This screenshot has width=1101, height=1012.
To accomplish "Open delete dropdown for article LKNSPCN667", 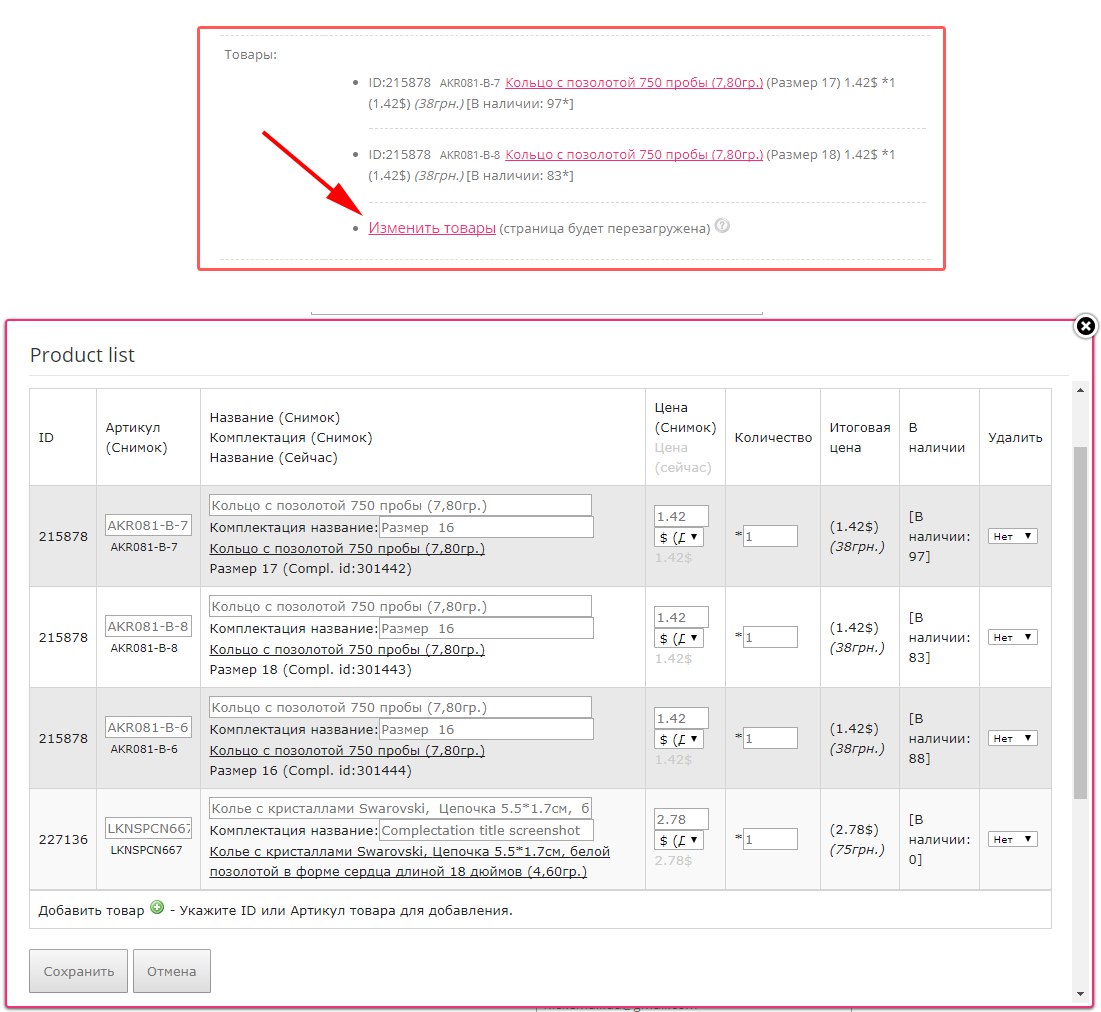I will 1013,840.
